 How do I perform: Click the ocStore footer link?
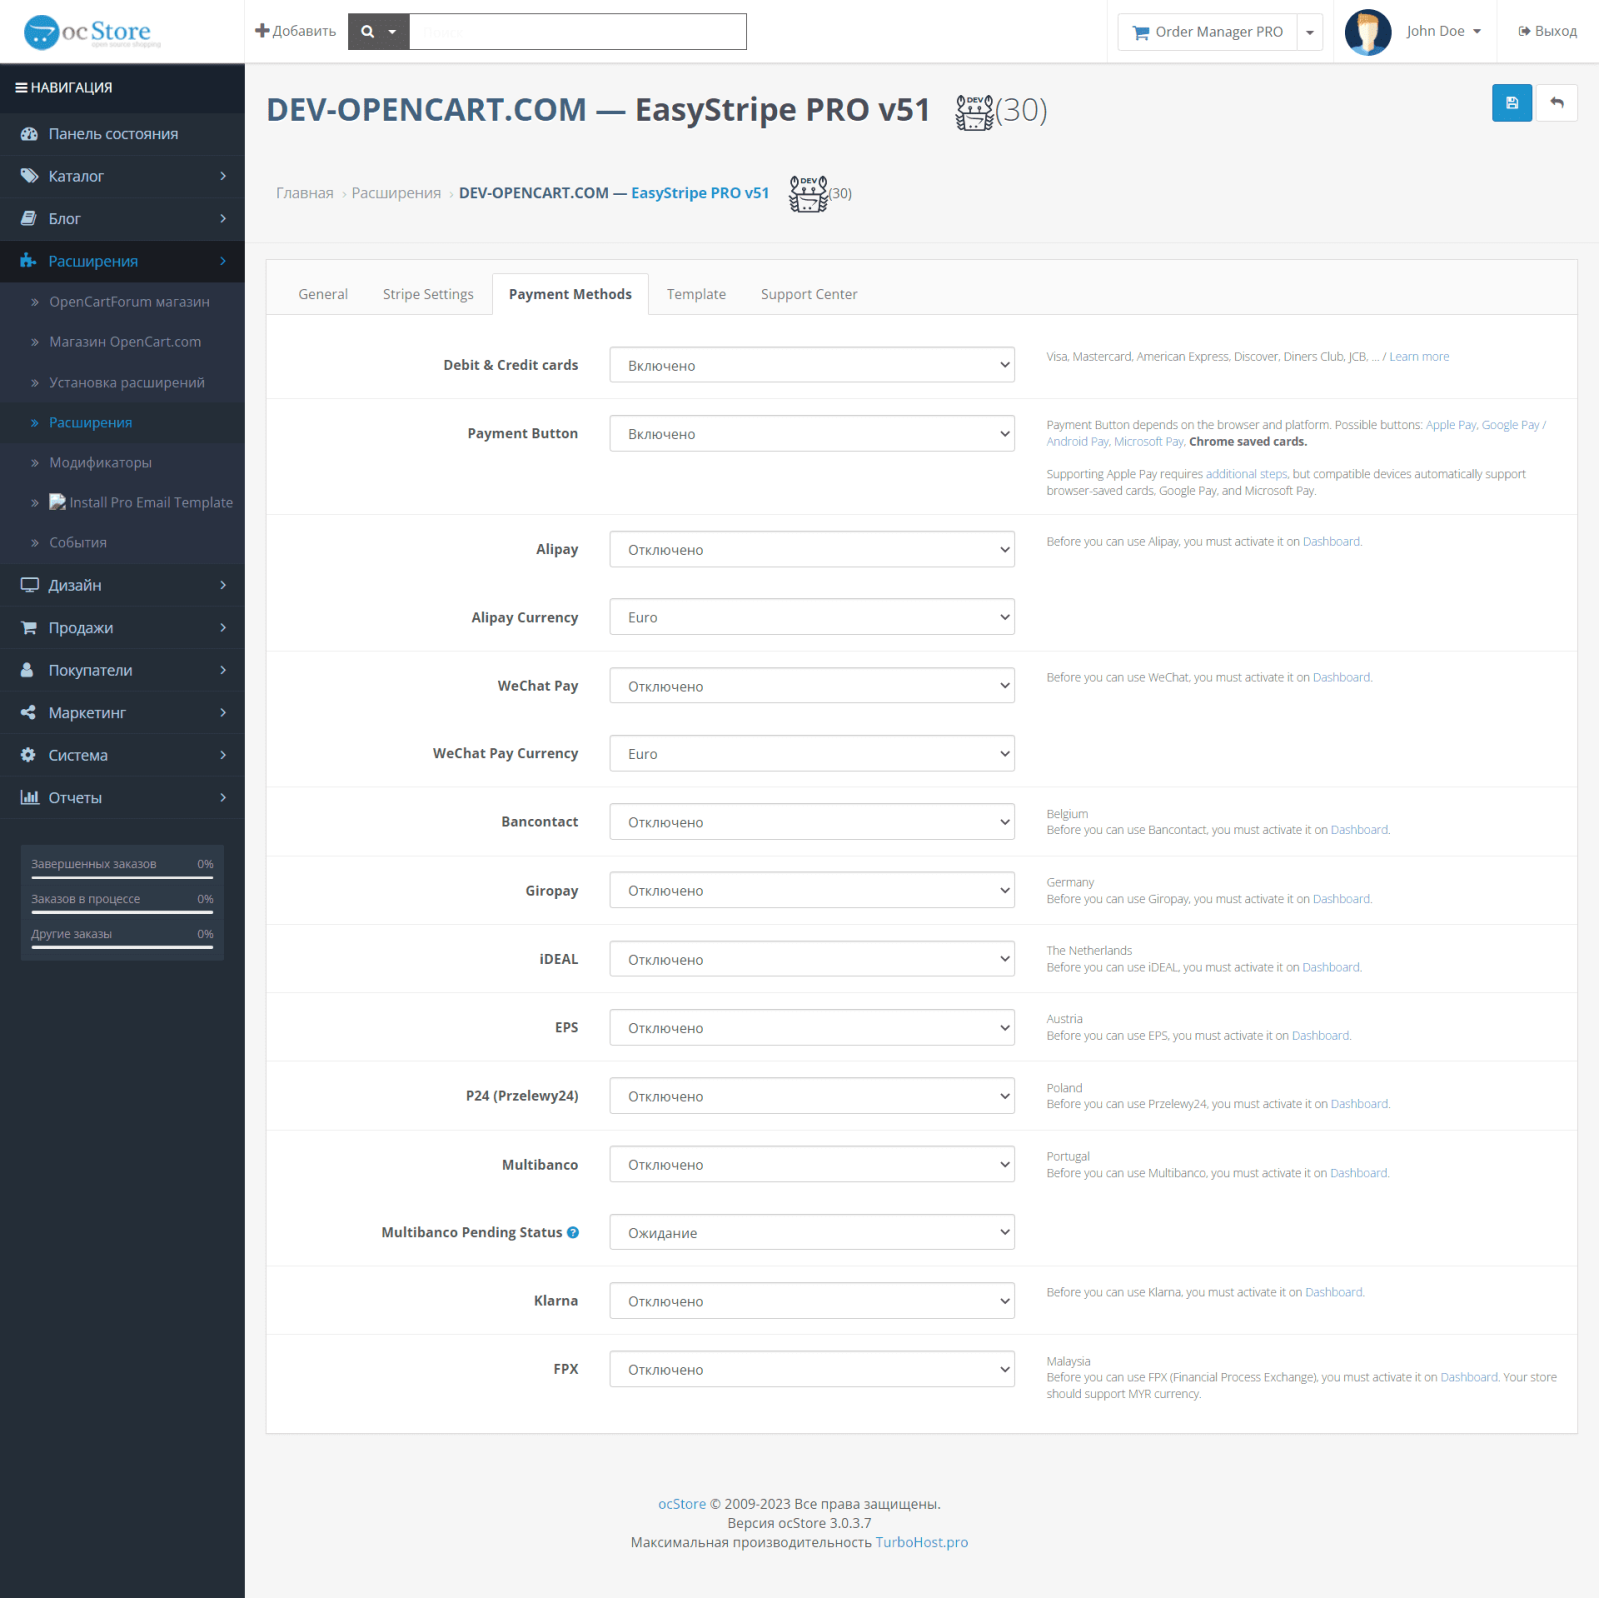click(x=682, y=1504)
